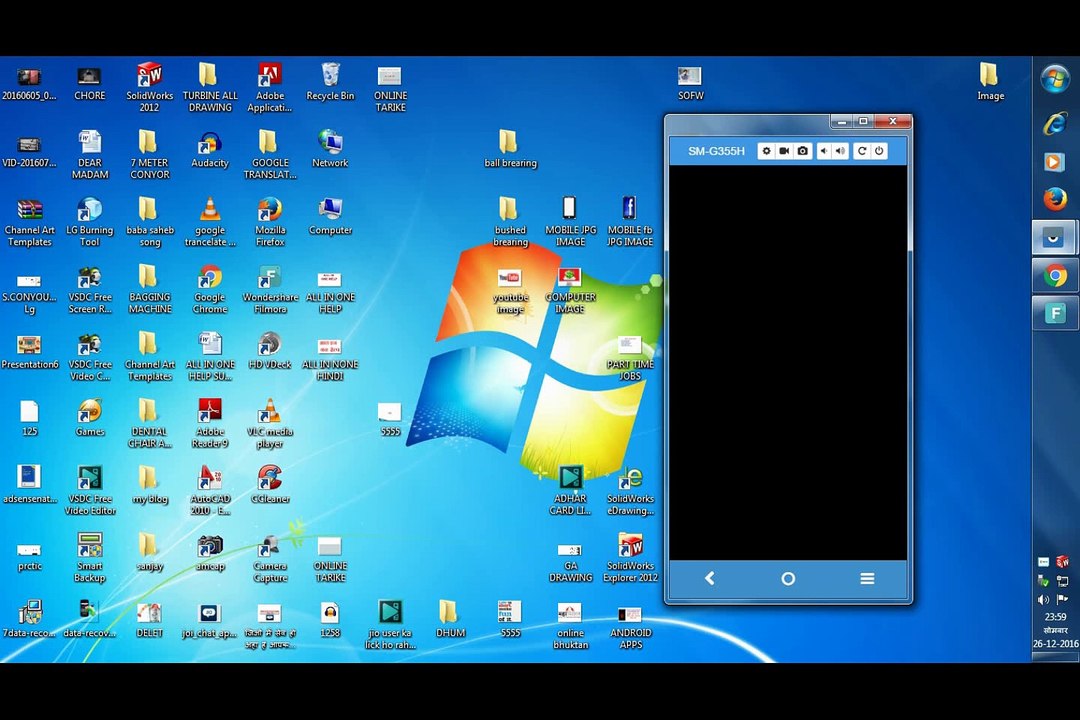Click the SM-G355H device name label
Screen dimensions: 1080x720
pos(716,151)
